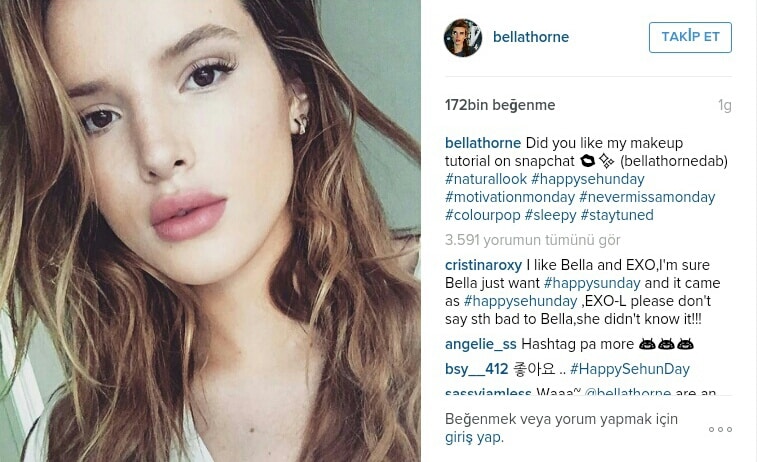Open #happysehunday hashtag in the caption

pos(588,179)
